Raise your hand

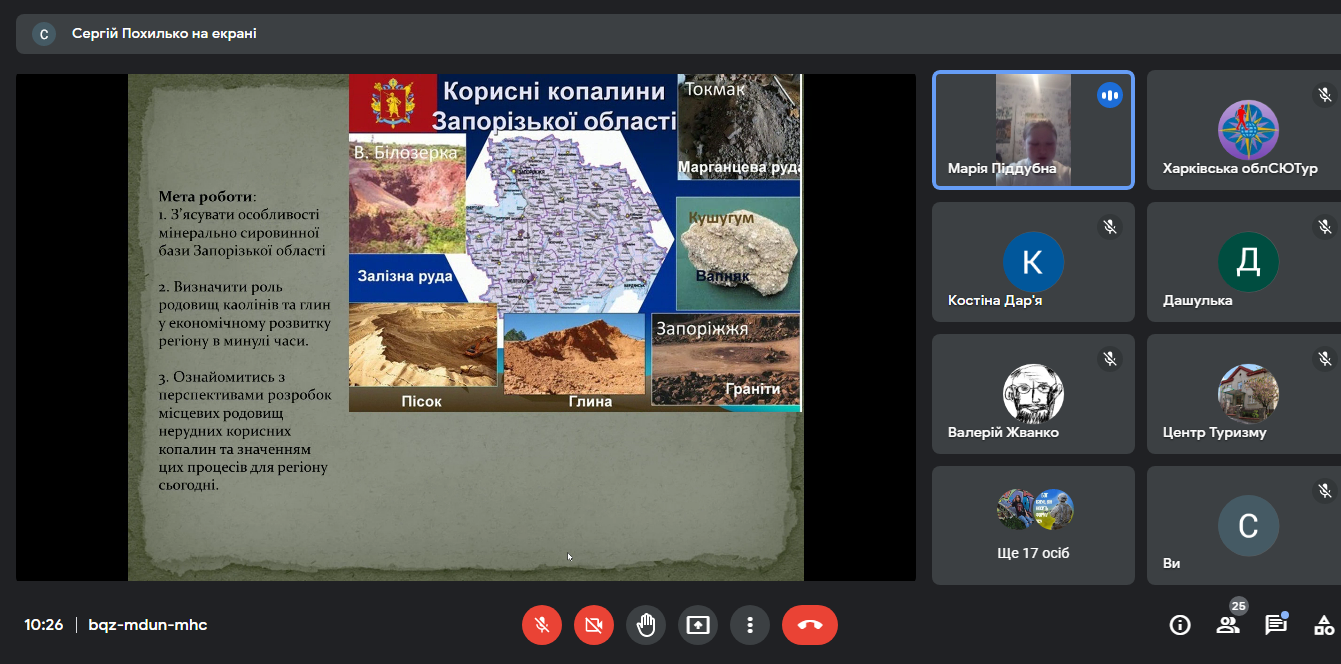(x=646, y=625)
